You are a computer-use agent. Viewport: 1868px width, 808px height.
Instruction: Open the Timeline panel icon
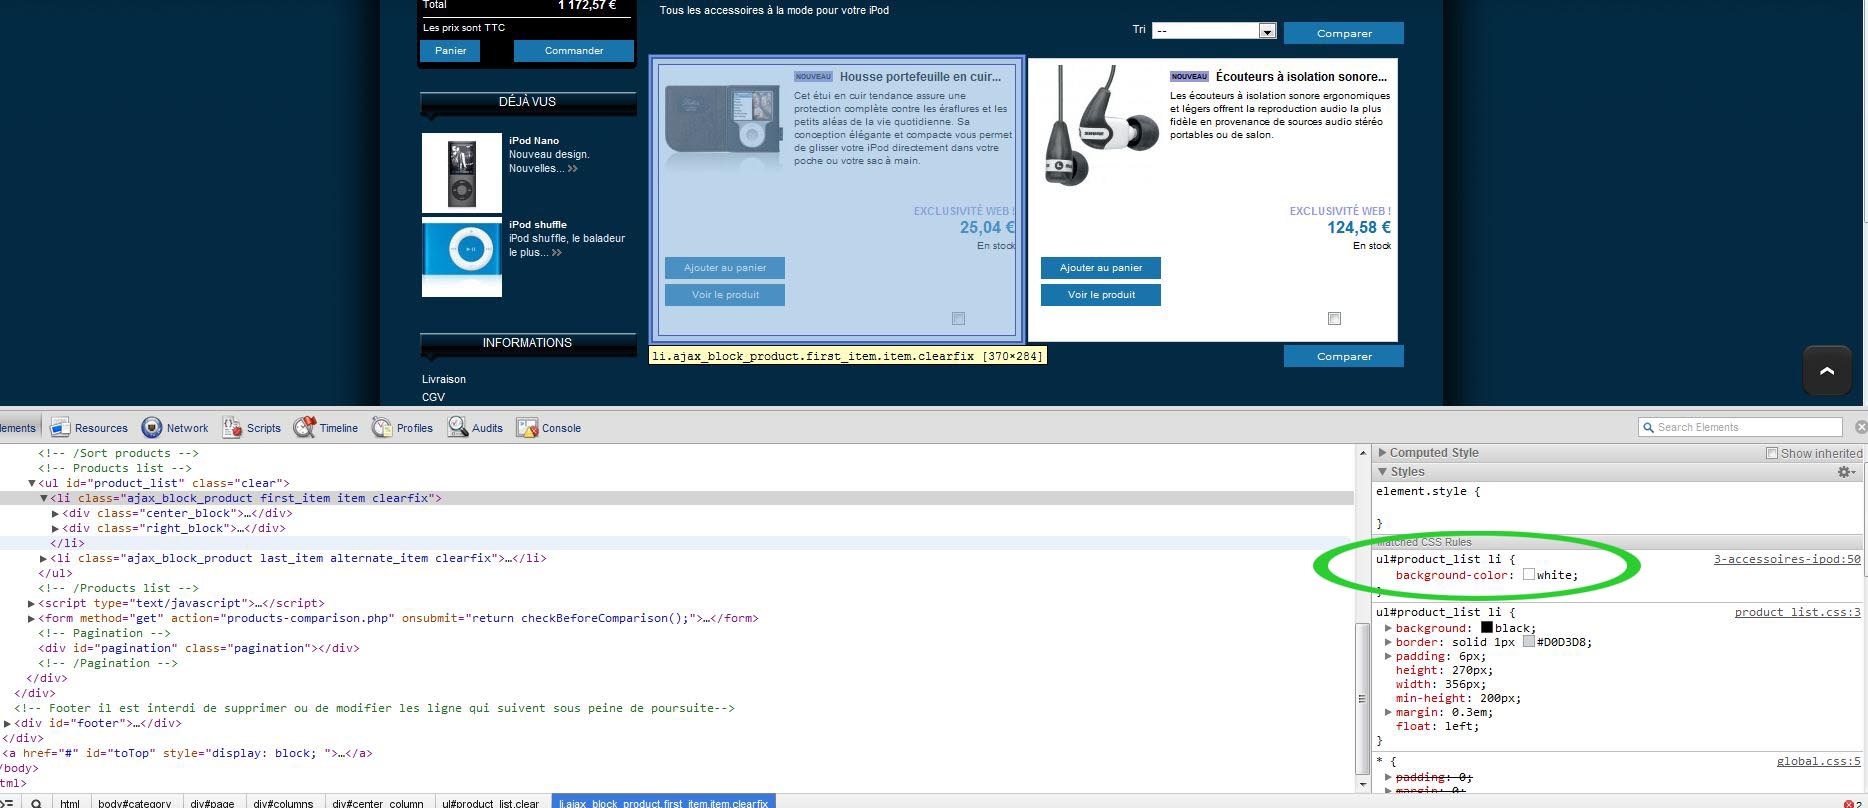click(305, 428)
